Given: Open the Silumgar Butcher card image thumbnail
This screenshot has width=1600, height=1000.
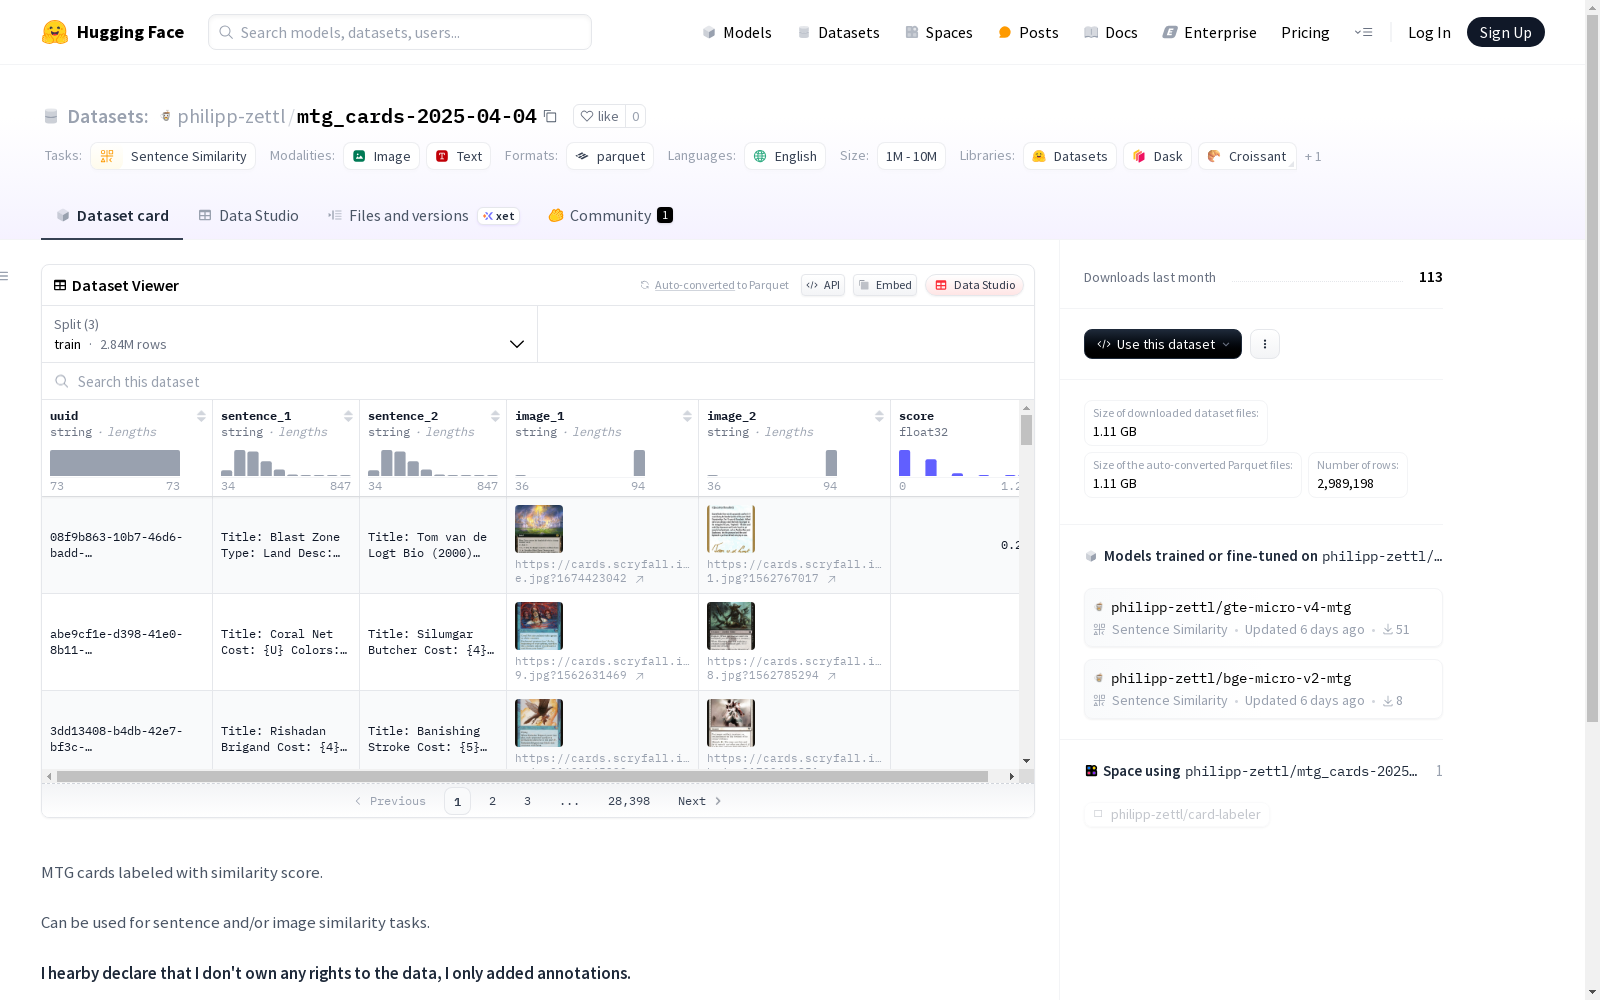Looking at the screenshot, I should (x=731, y=626).
